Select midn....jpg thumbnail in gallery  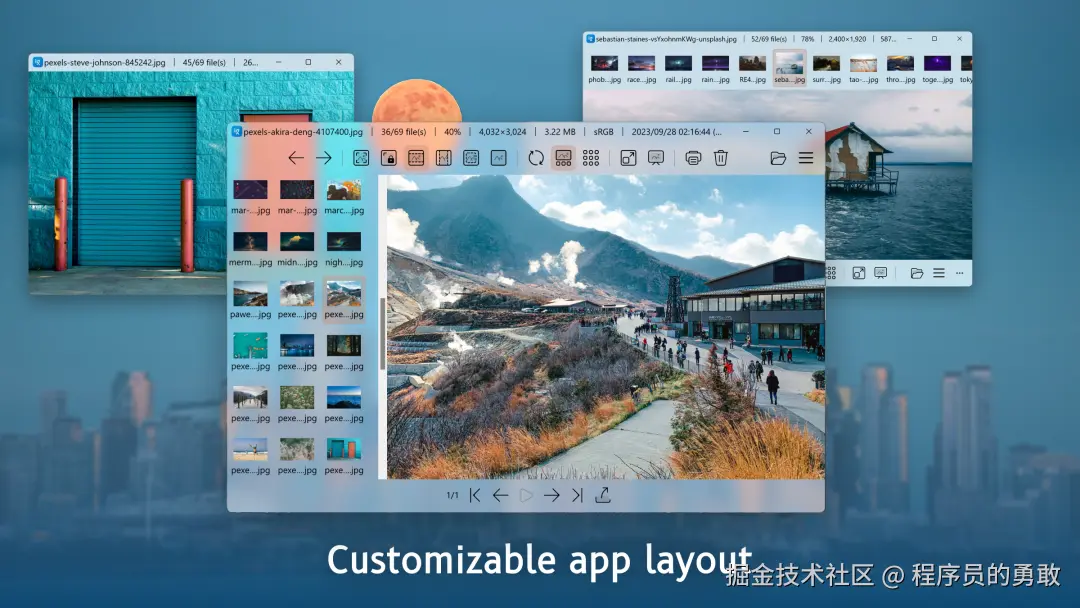point(297,249)
